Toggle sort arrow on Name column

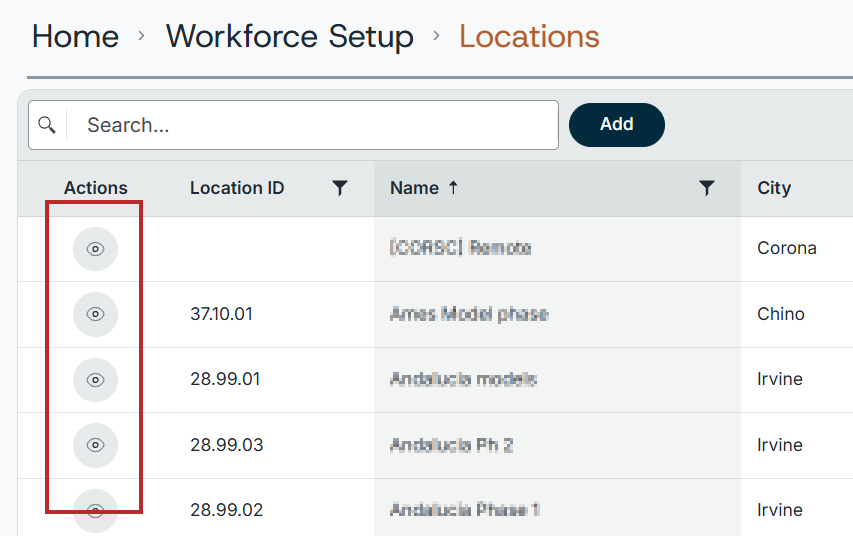[453, 188]
